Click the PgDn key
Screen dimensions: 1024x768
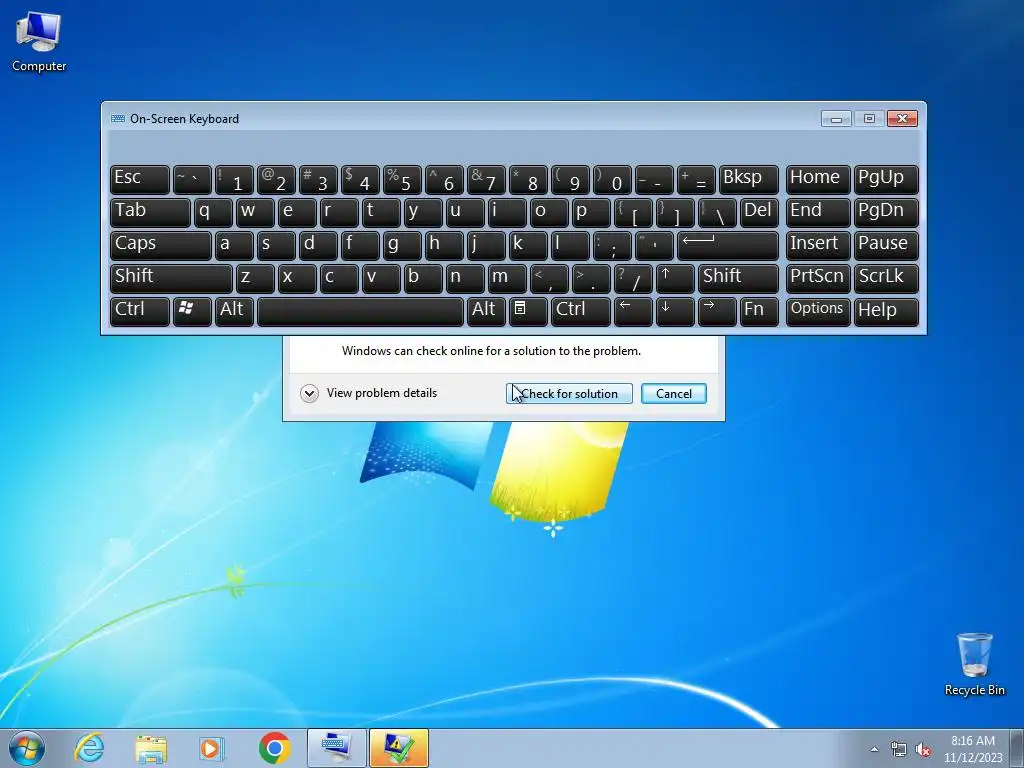click(x=886, y=212)
